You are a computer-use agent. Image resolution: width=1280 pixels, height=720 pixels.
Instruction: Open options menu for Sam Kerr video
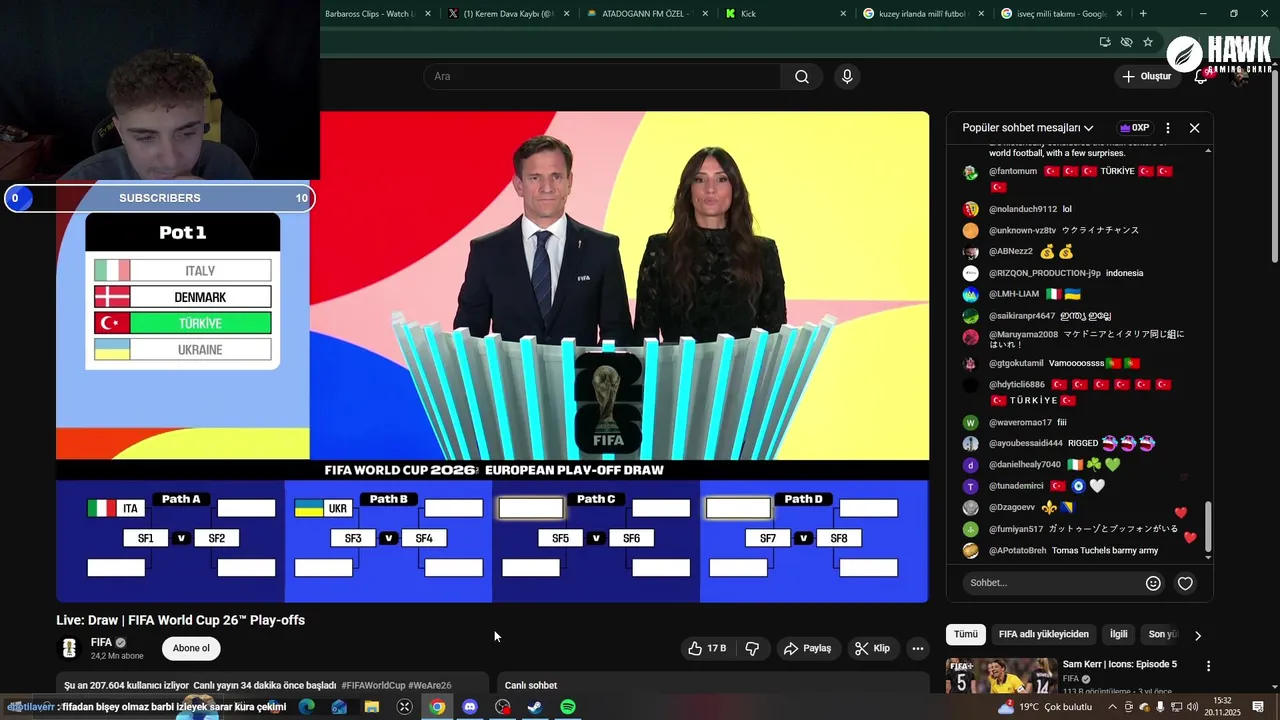tap(1208, 666)
